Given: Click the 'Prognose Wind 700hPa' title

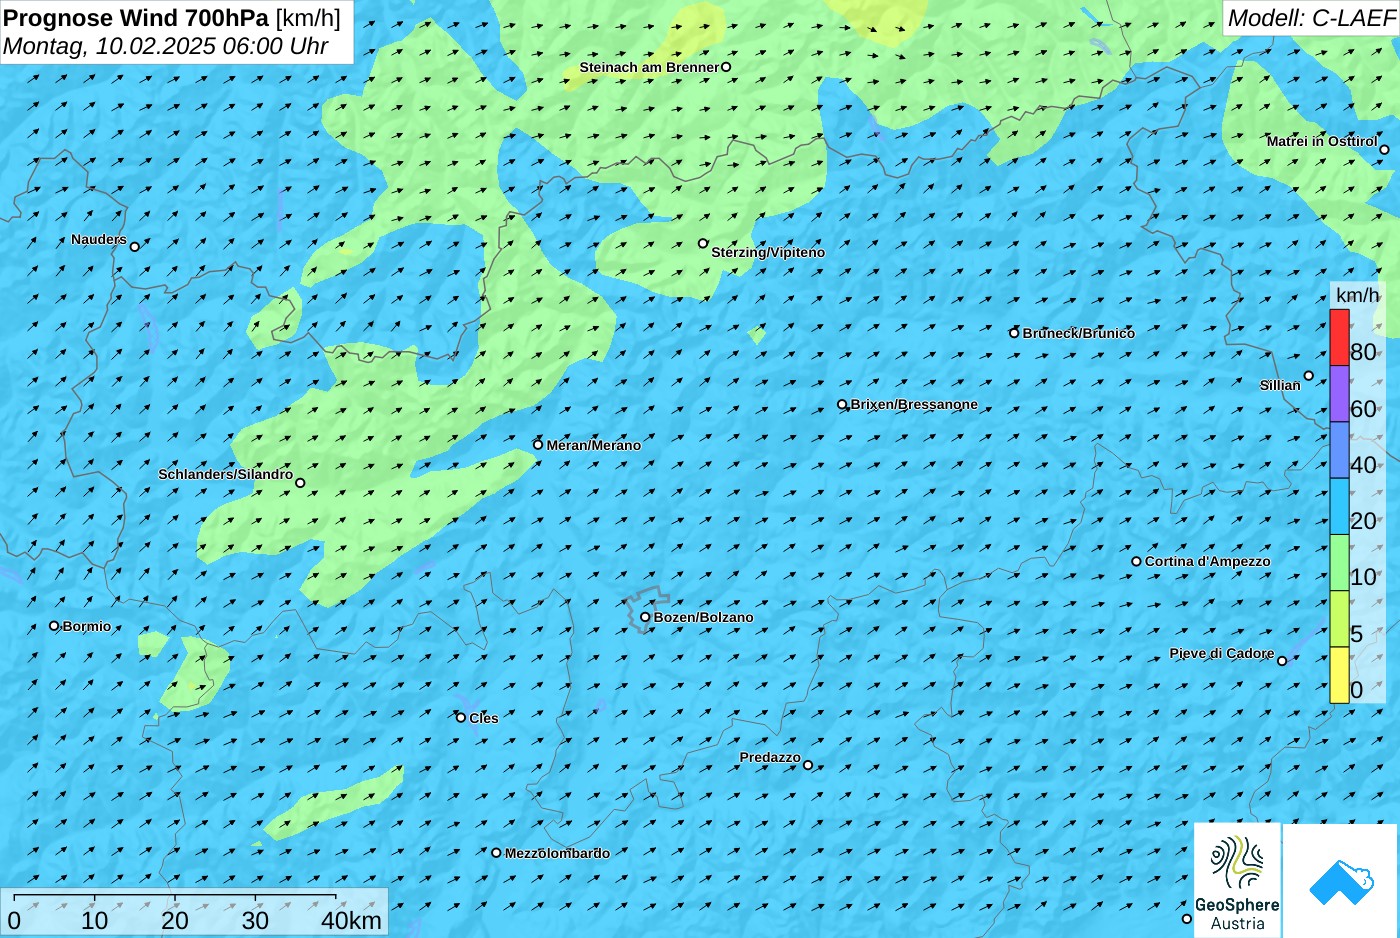Looking at the screenshot, I should click(136, 17).
